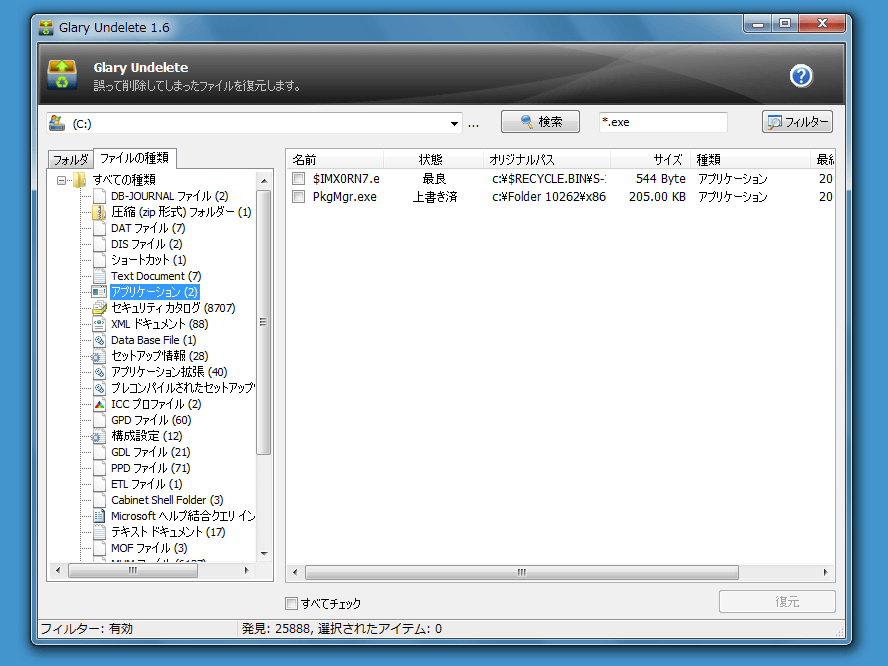Click the 上書き済 status cell
This screenshot has height=666, width=888.
(434, 197)
